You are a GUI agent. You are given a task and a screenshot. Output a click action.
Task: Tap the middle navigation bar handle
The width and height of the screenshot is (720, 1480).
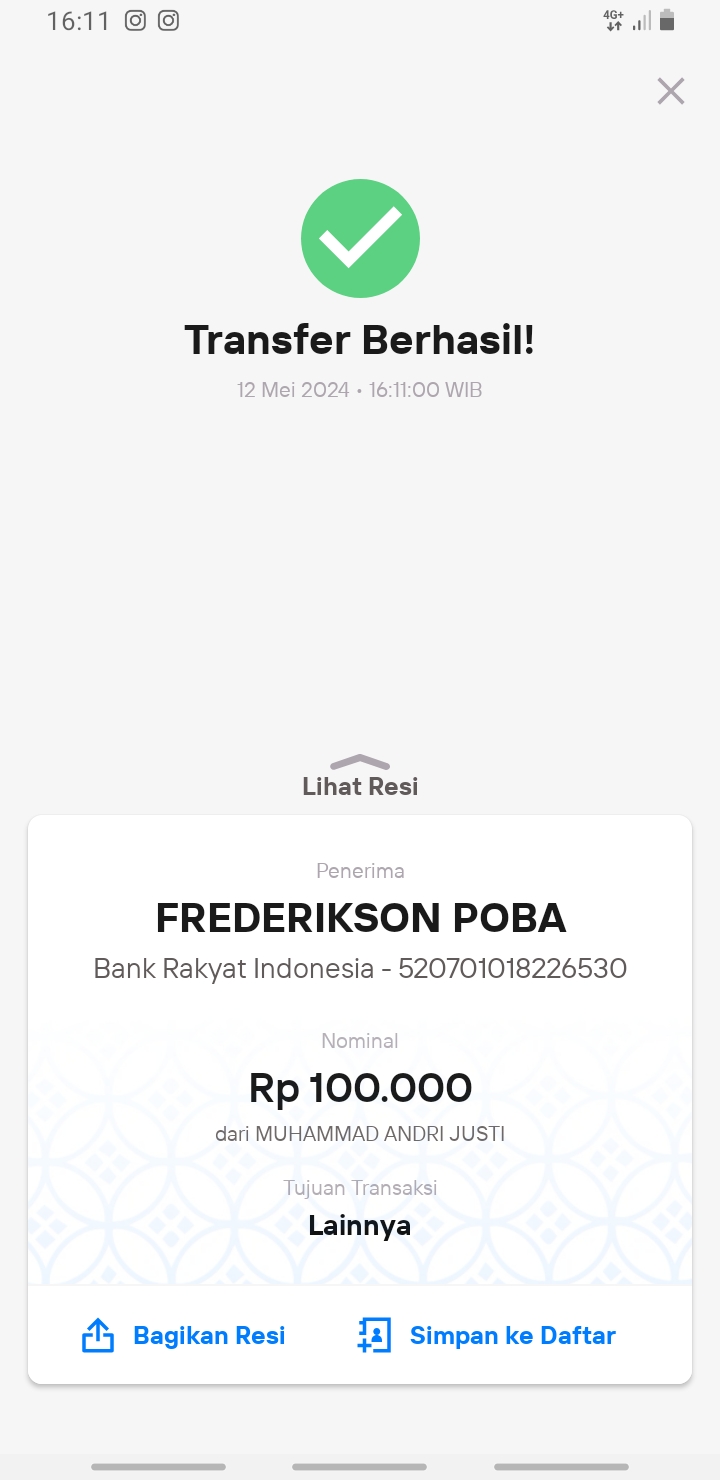point(360,1467)
